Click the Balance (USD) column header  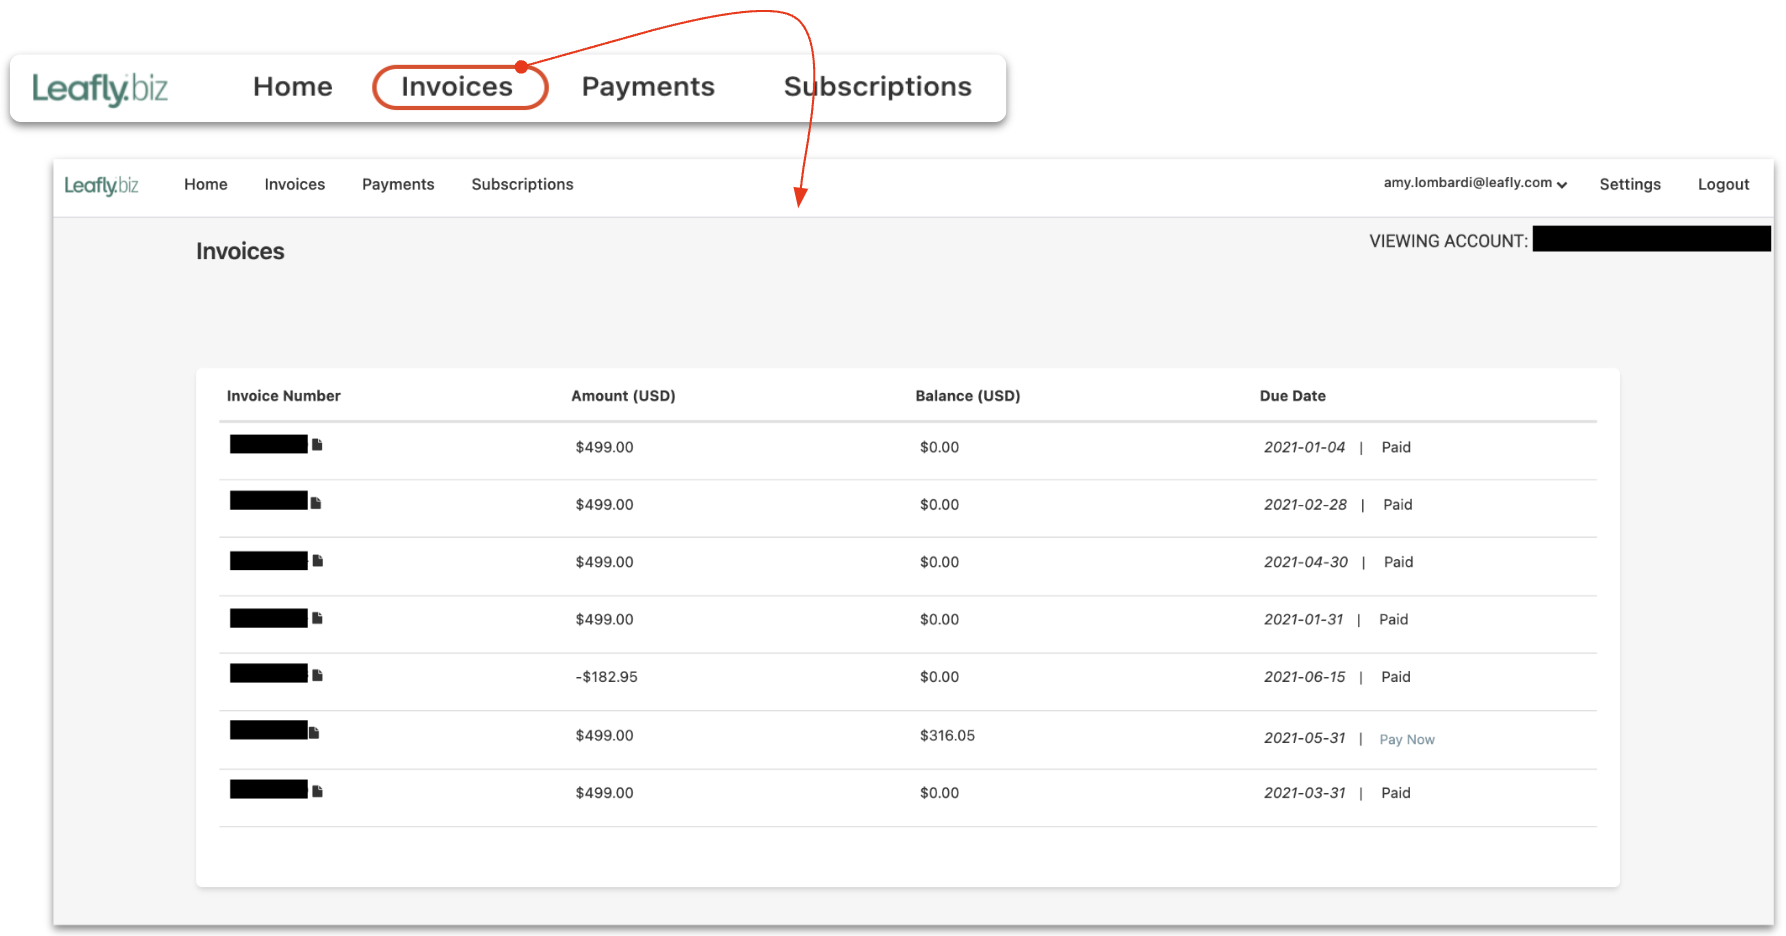968,396
